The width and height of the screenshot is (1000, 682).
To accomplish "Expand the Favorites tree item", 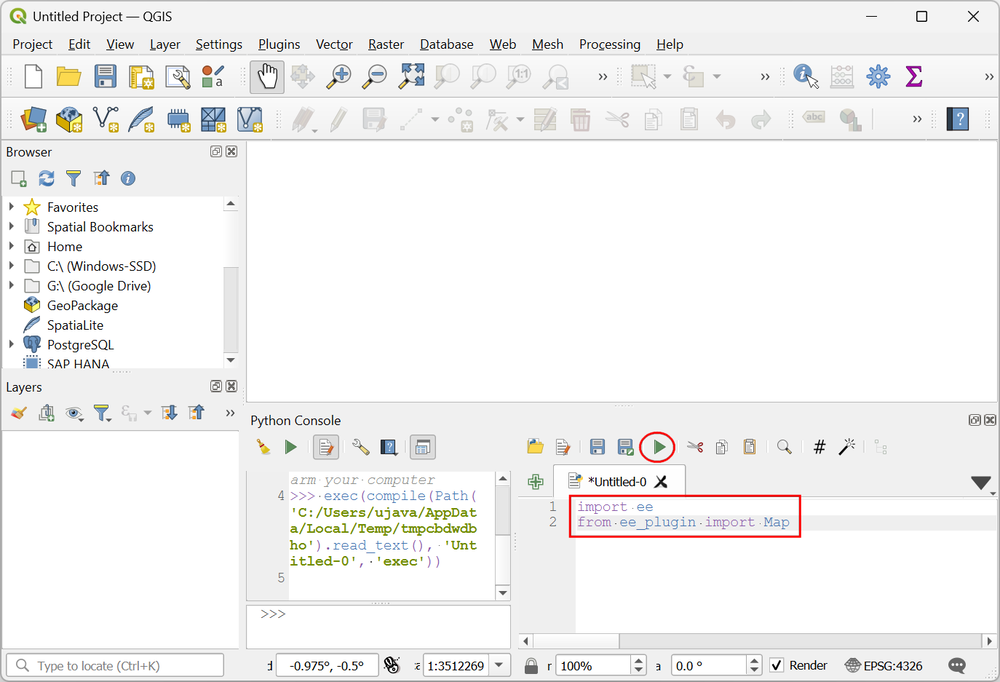I will (x=11, y=207).
